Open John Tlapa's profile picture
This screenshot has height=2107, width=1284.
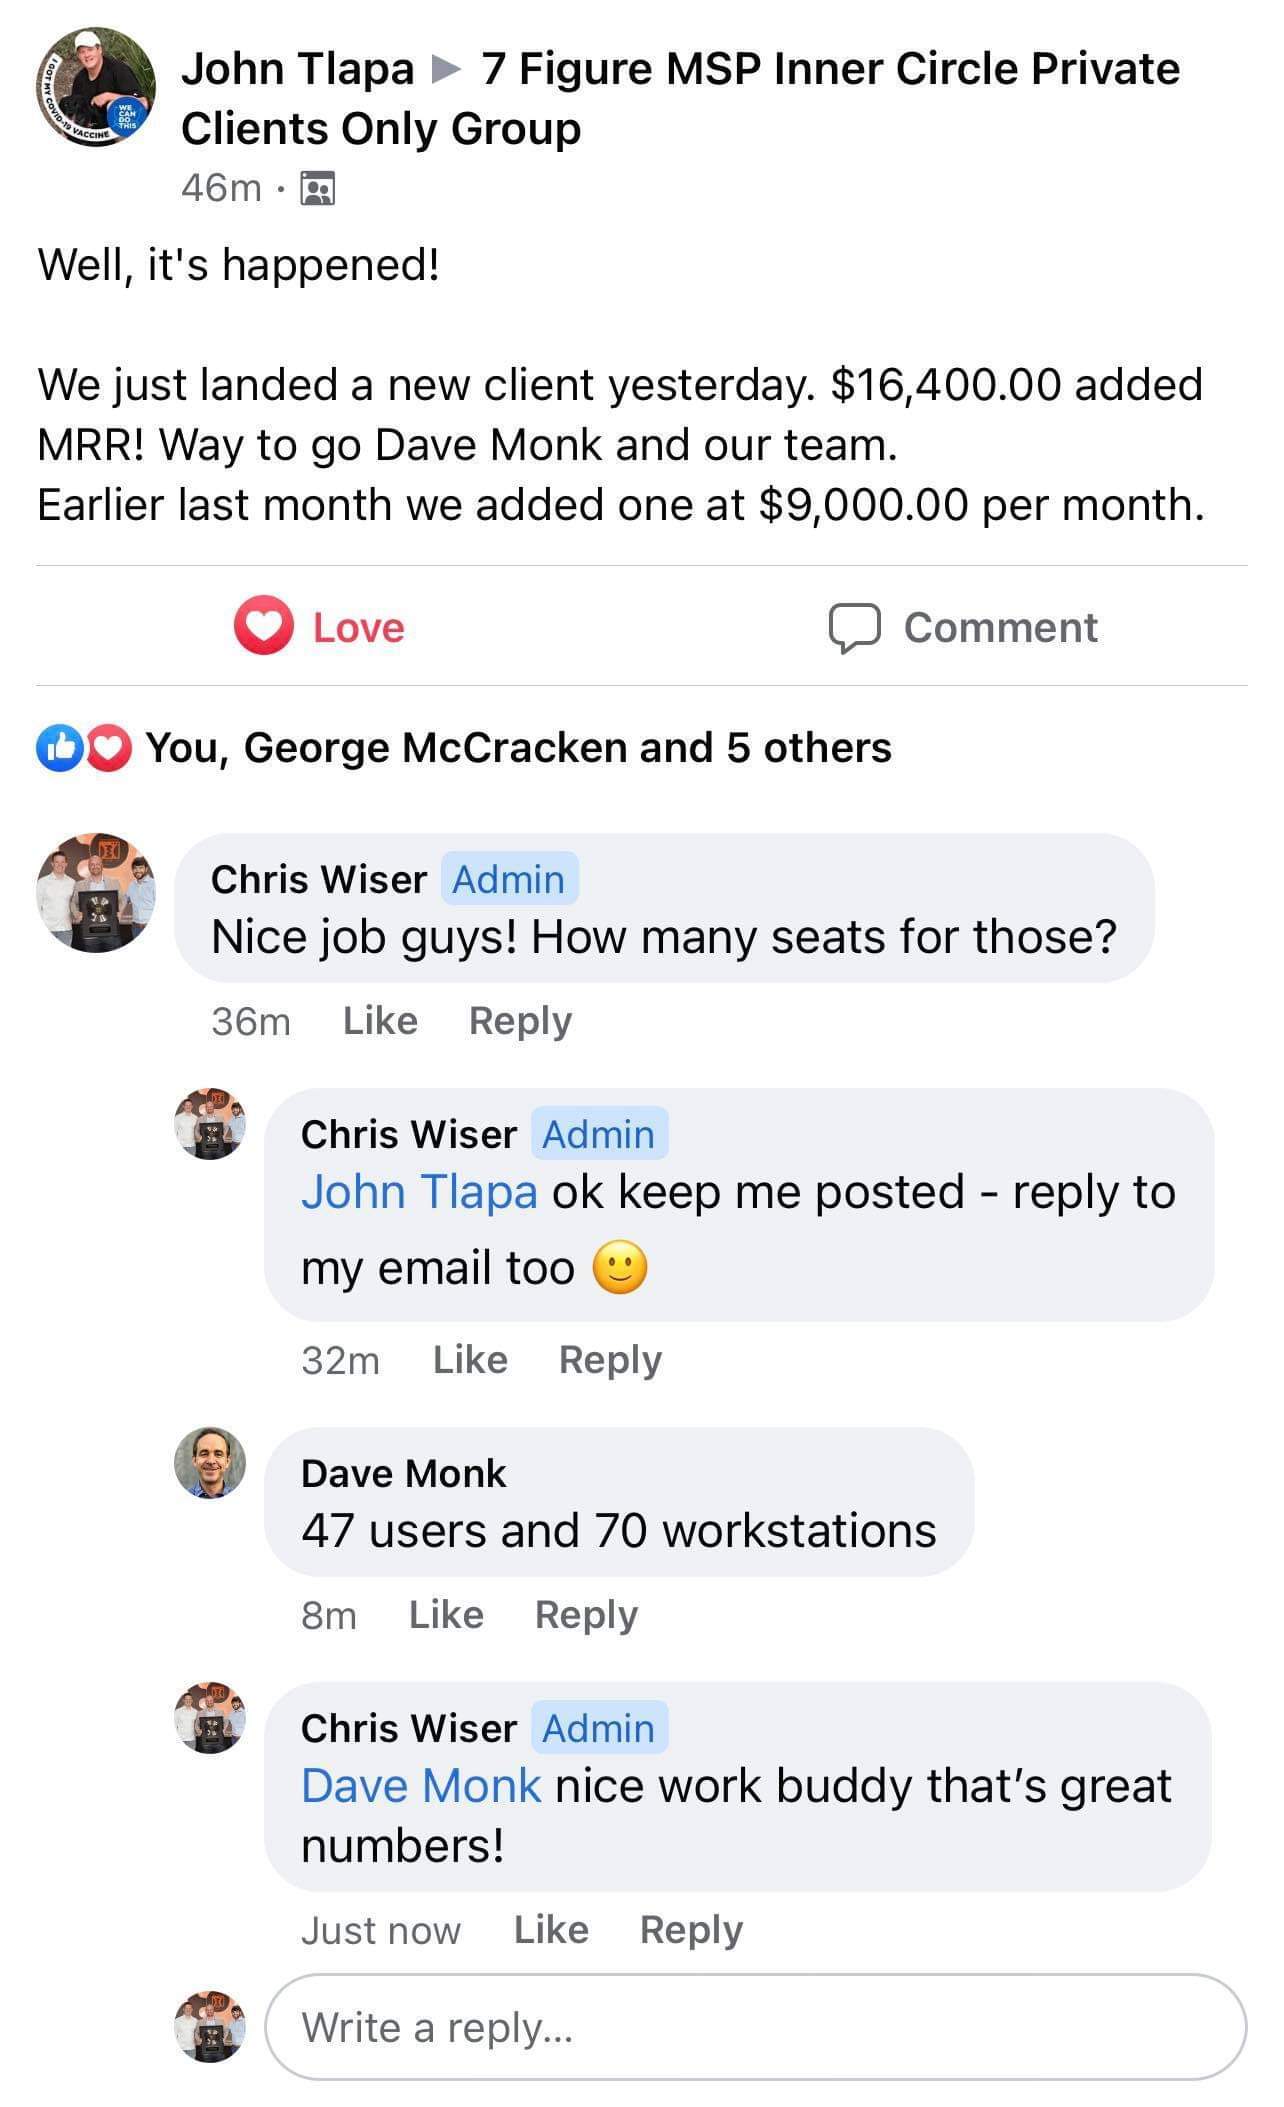[x=96, y=87]
